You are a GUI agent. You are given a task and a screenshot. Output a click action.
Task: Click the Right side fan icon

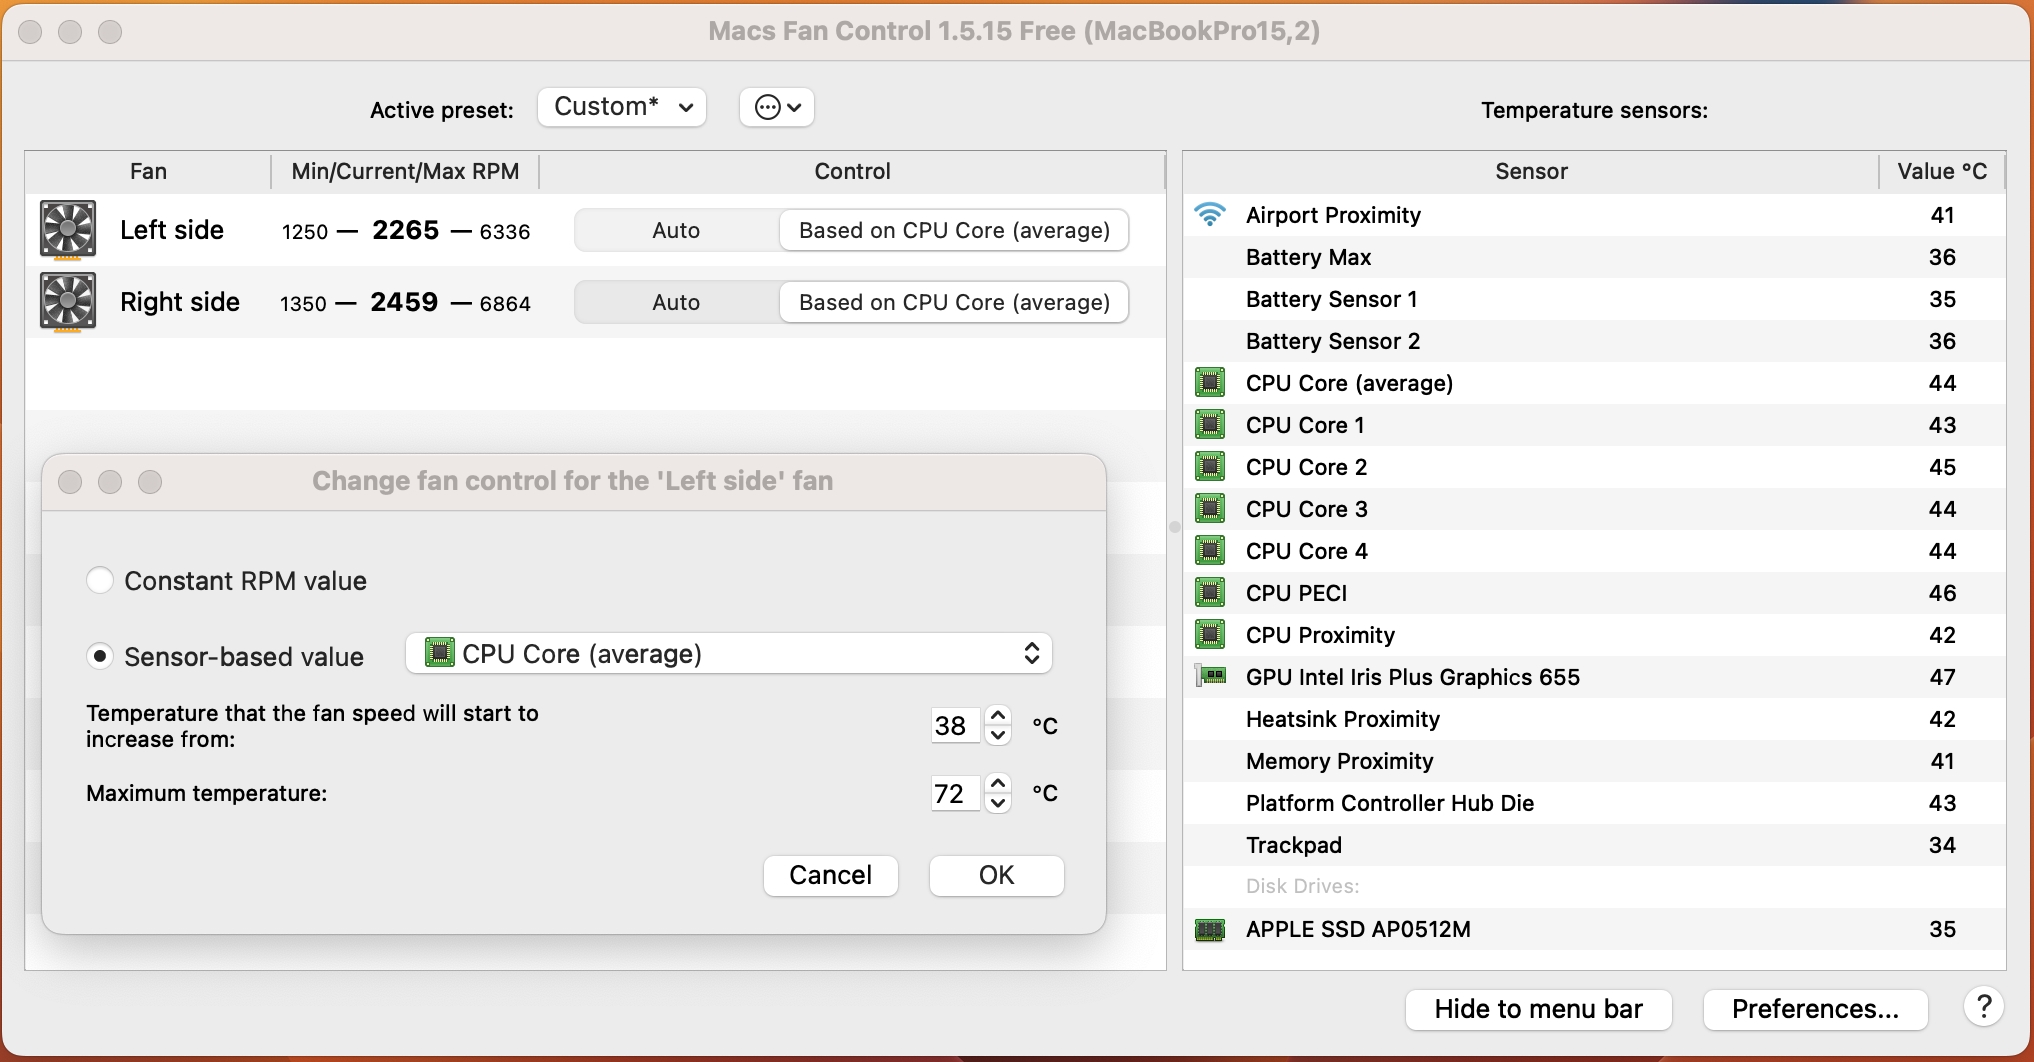[67, 302]
